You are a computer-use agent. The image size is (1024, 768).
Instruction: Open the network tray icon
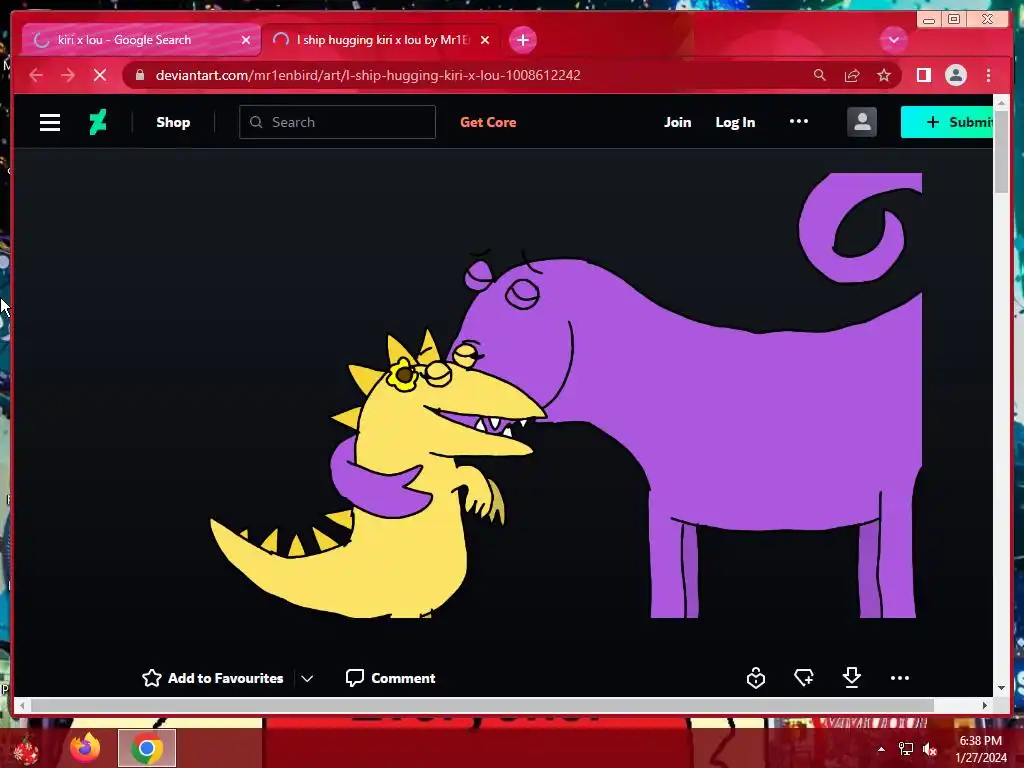(906, 749)
